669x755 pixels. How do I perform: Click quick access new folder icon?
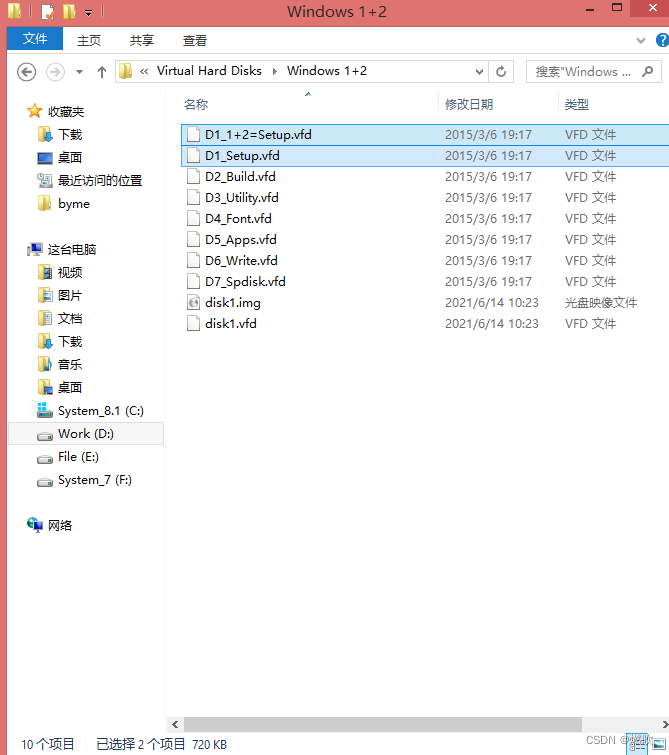pyautogui.click(x=69, y=12)
